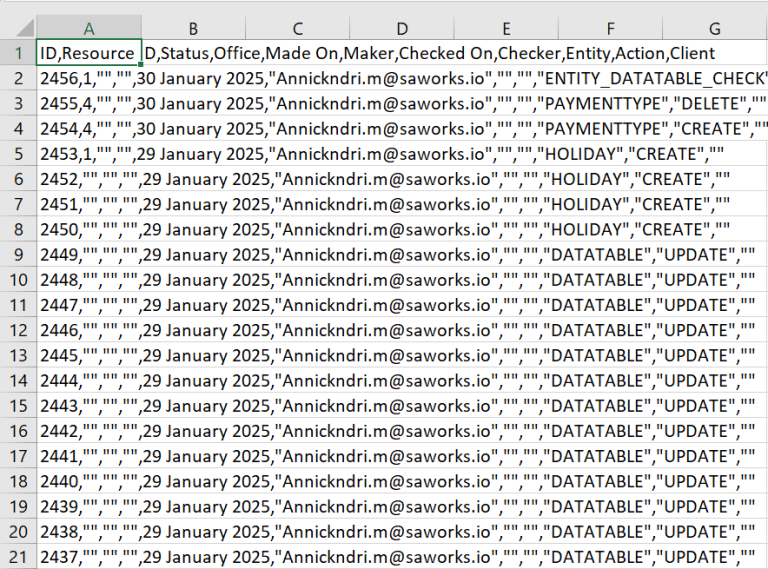Select row 21 header
The width and height of the screenshot is (768, 569).
click(17, 556)
